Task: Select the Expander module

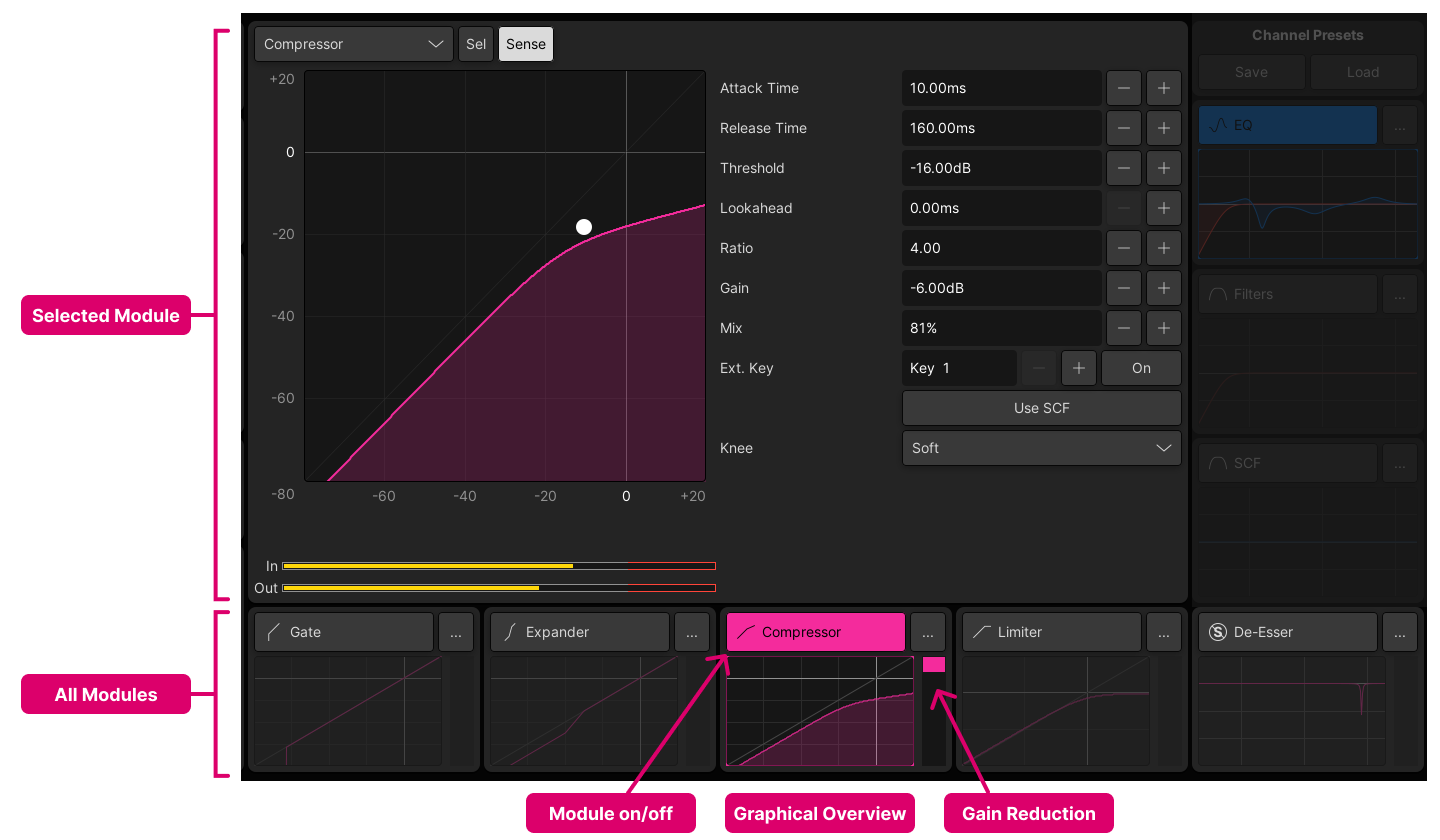Action: 579,632
